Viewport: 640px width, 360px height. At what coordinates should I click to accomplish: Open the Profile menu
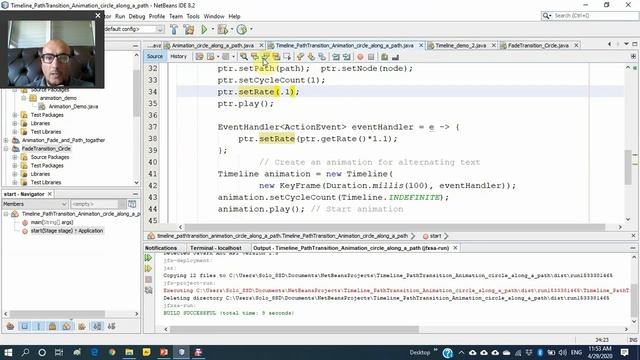(x=157, y=16)
